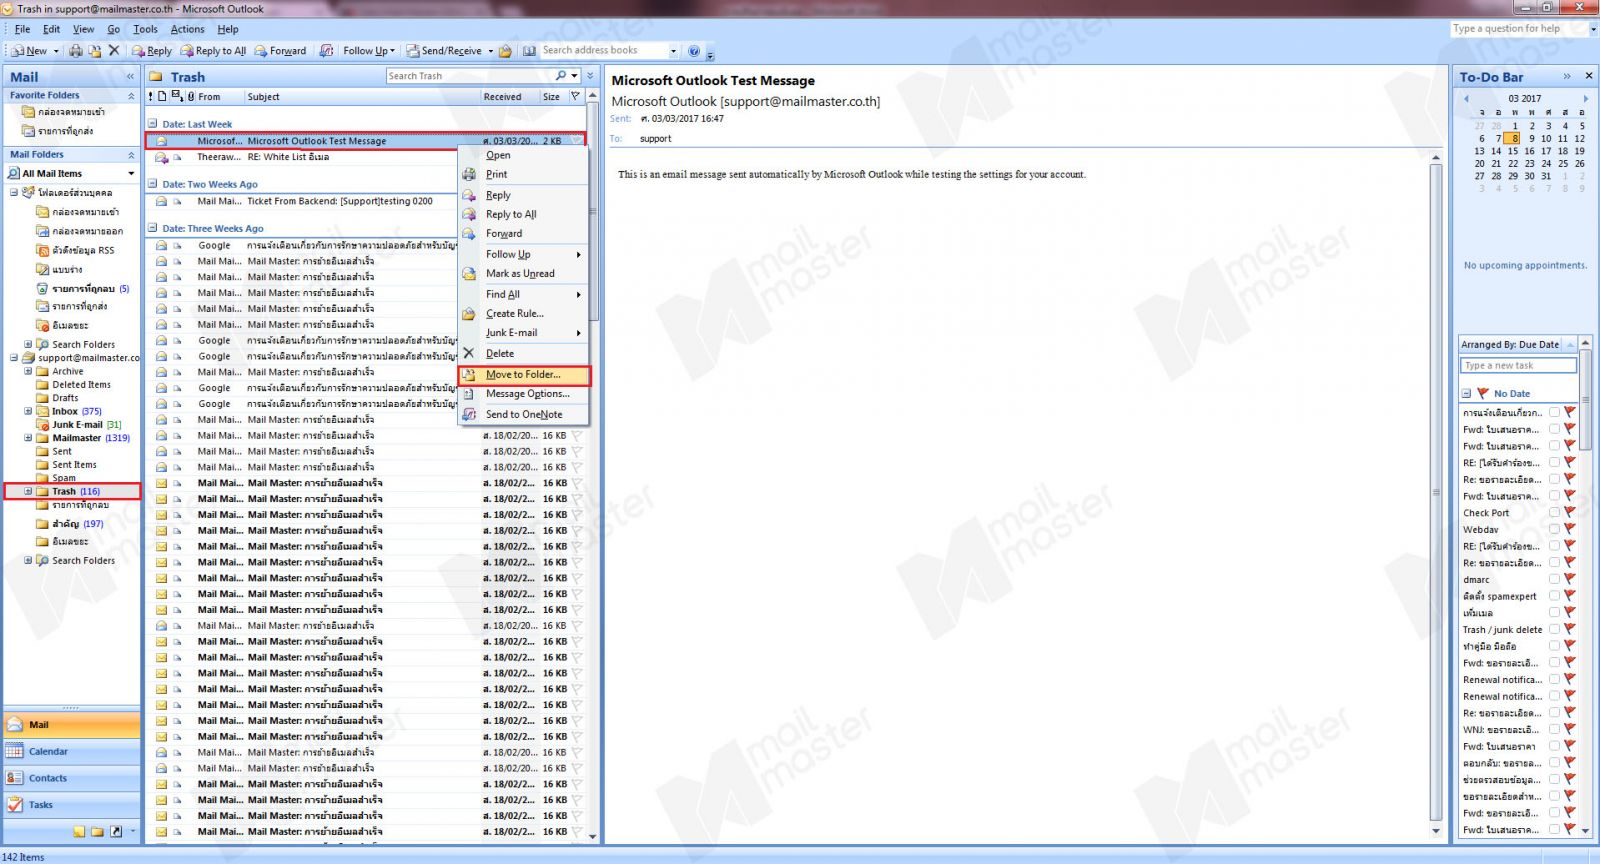Collapse the Date: Last Week group
This screenshot has width=1600, height=864.
[x=153, y=124]
